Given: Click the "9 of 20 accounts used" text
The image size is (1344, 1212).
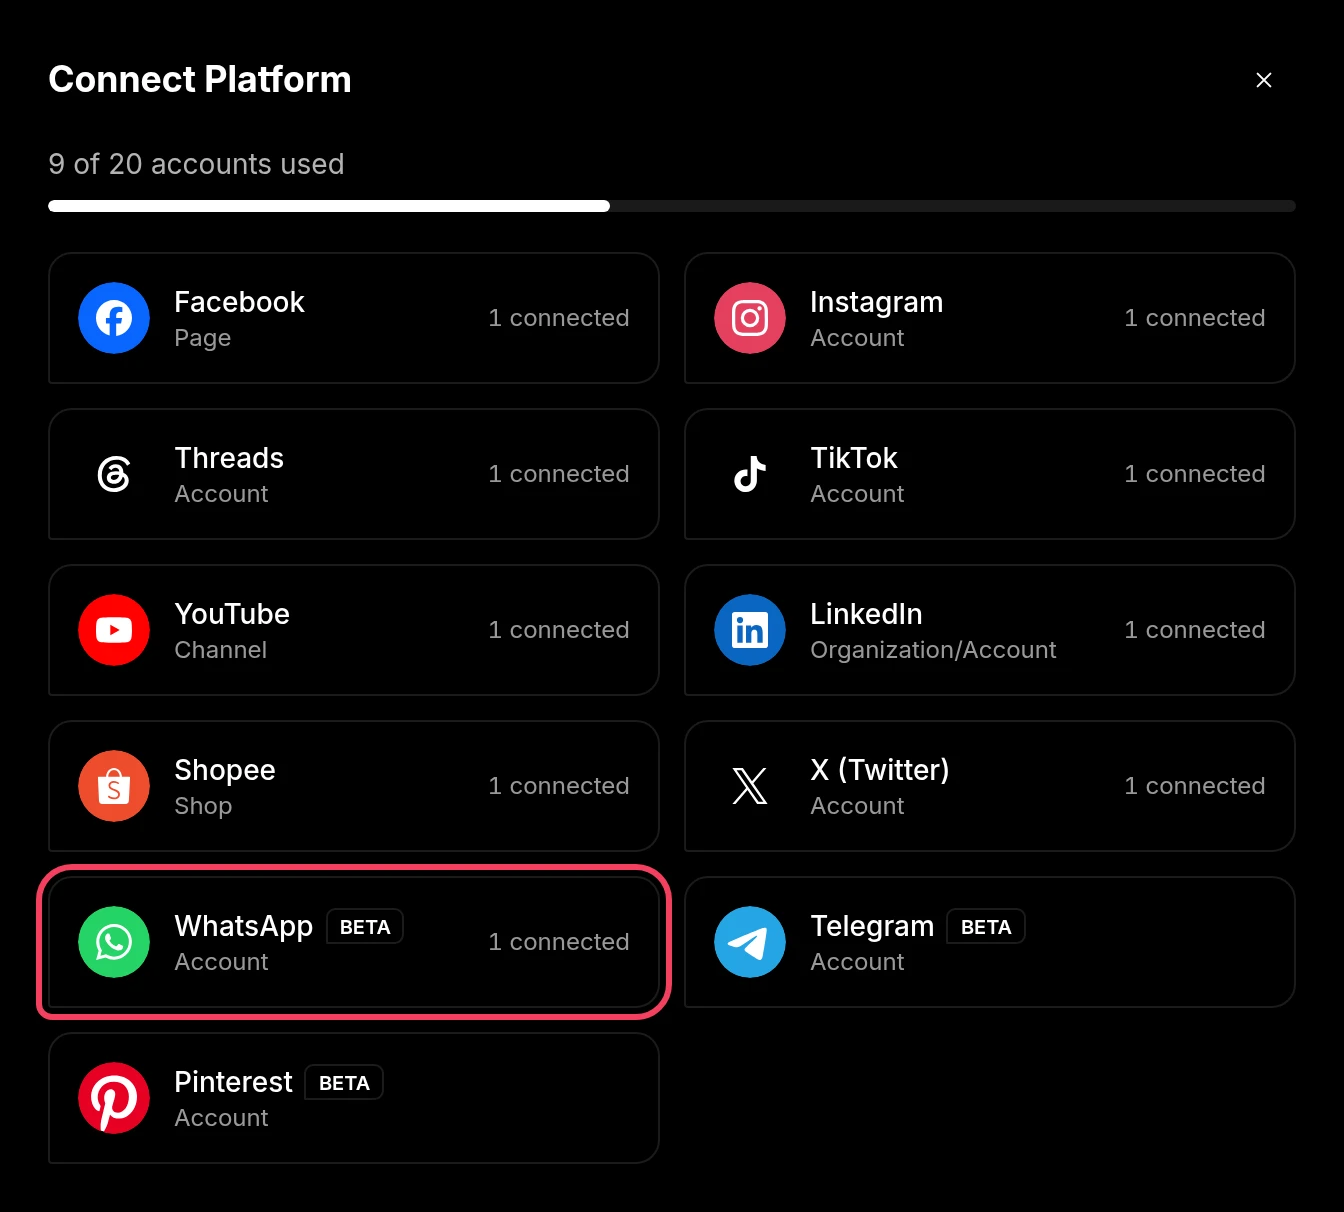Looking at the screenshot, I should (x=196, y=164).
